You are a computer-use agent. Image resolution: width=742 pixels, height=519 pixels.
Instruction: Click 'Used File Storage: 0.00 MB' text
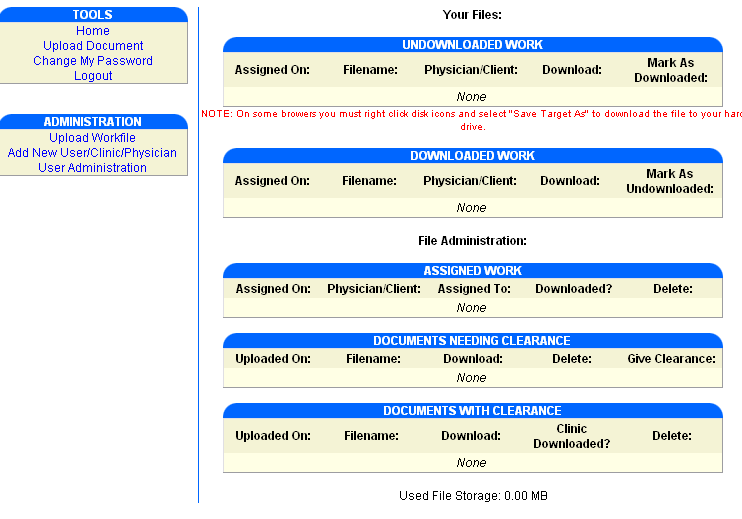[473, 496]
